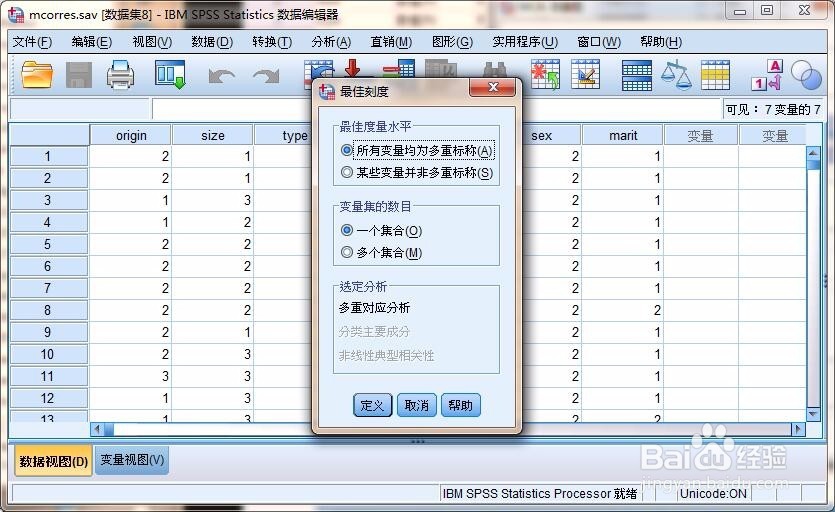Click the Go to variable red arrow icon

point(353,68)
